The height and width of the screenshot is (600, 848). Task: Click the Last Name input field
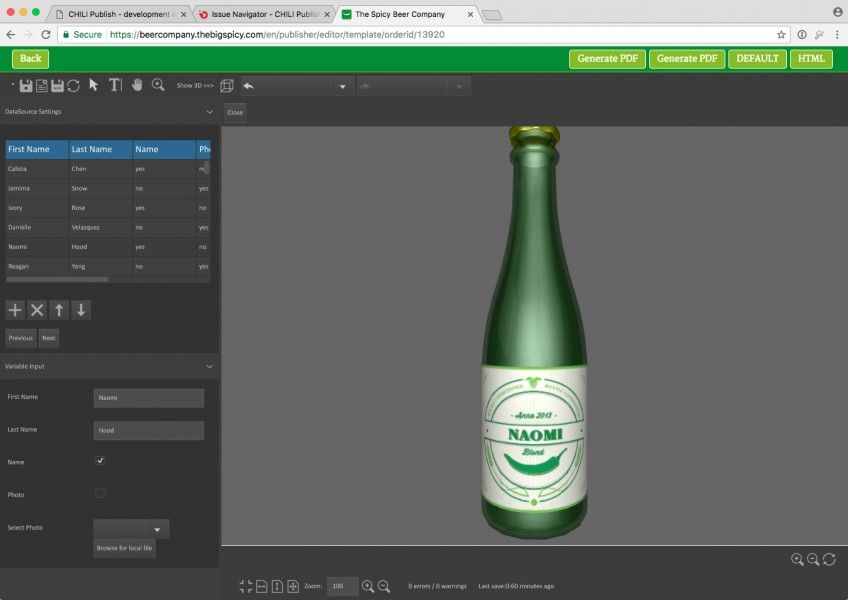(x=149, y=431)
